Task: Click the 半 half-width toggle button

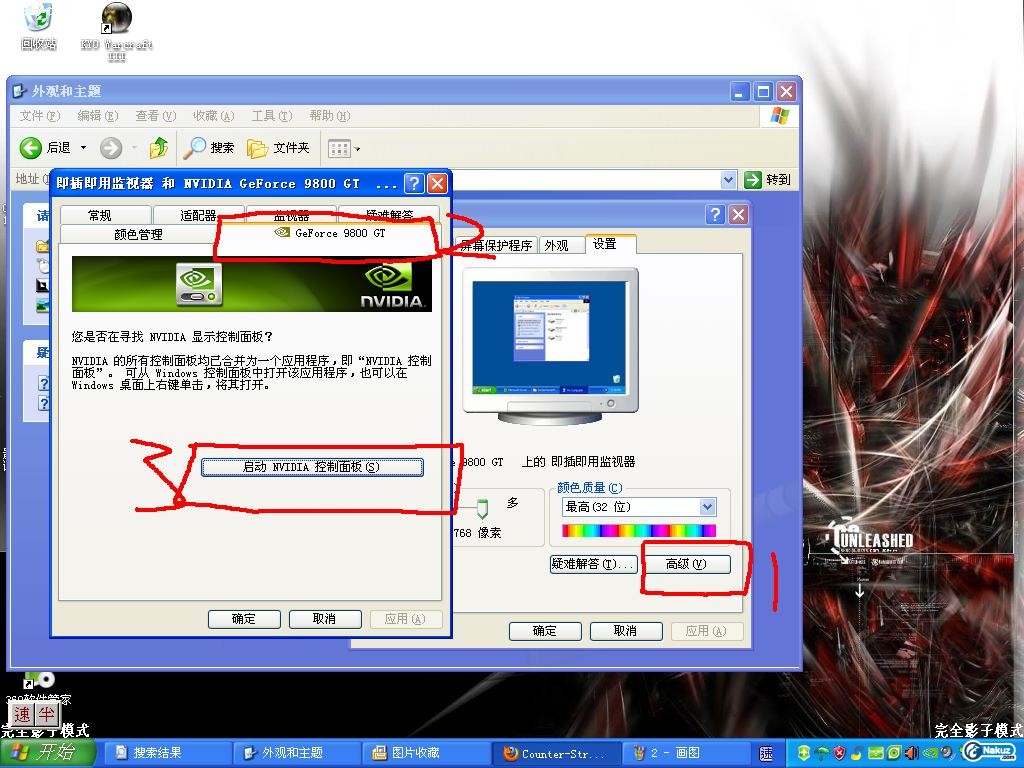Action: (x=46, y=714)
